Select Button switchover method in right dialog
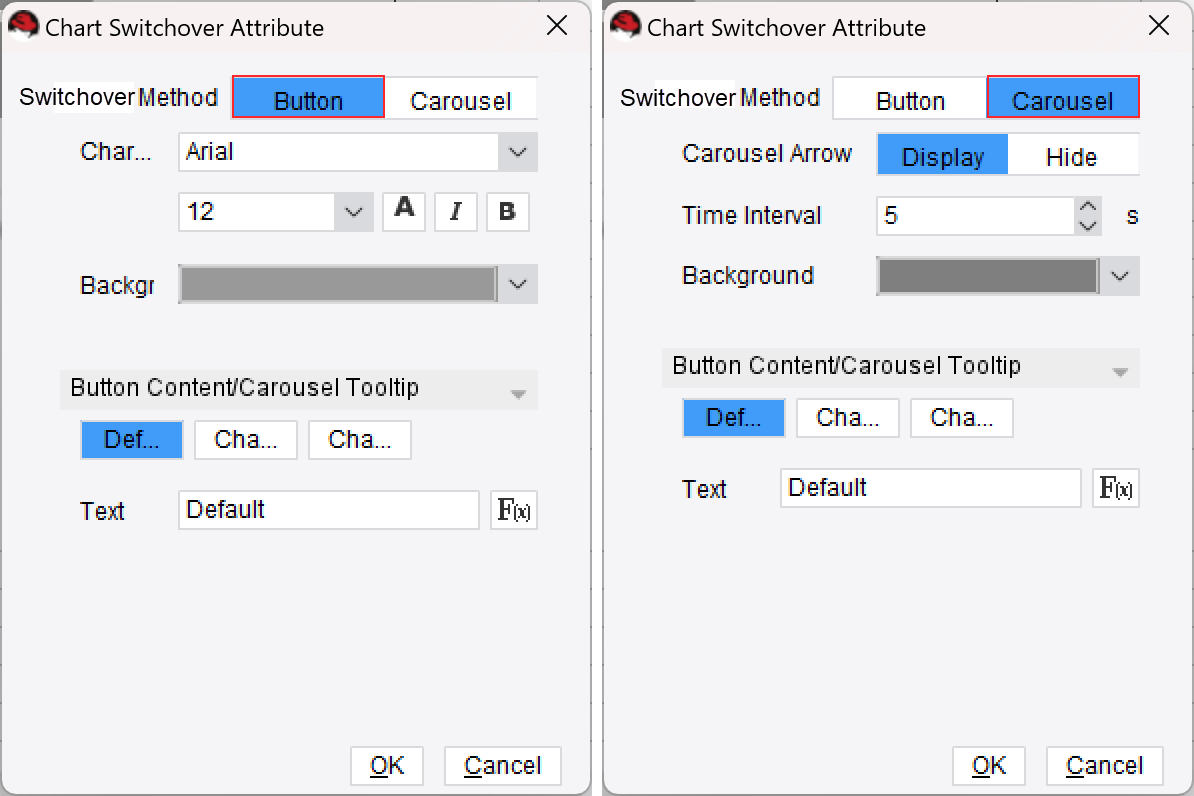1194x796 pixels. [910, 98]
